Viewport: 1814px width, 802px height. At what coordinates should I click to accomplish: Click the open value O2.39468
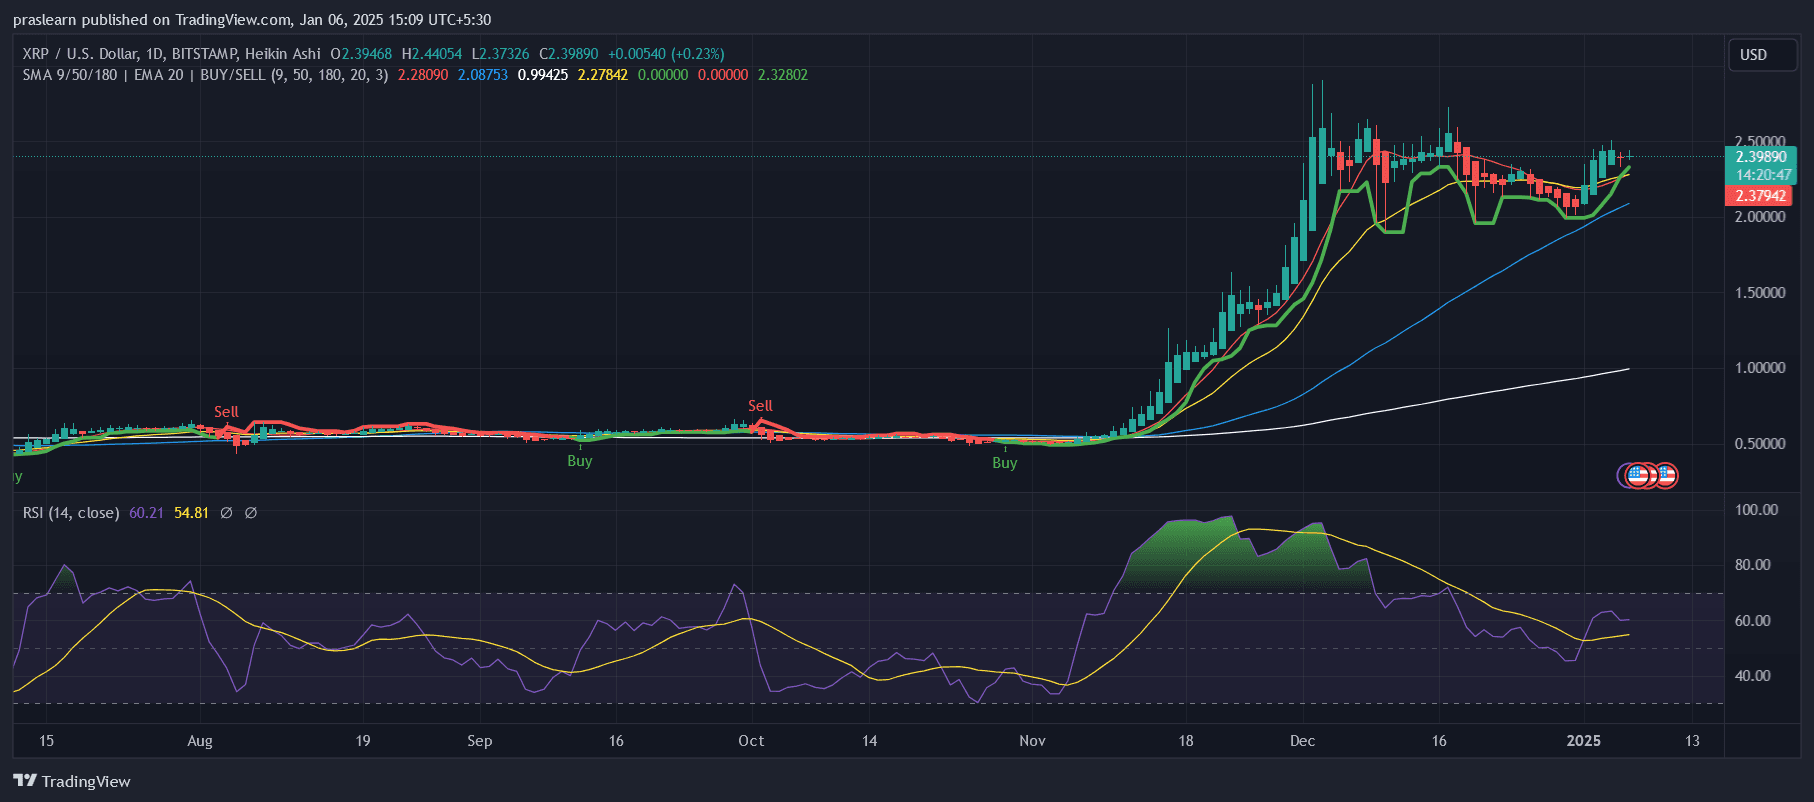click(x=361, y=54)
